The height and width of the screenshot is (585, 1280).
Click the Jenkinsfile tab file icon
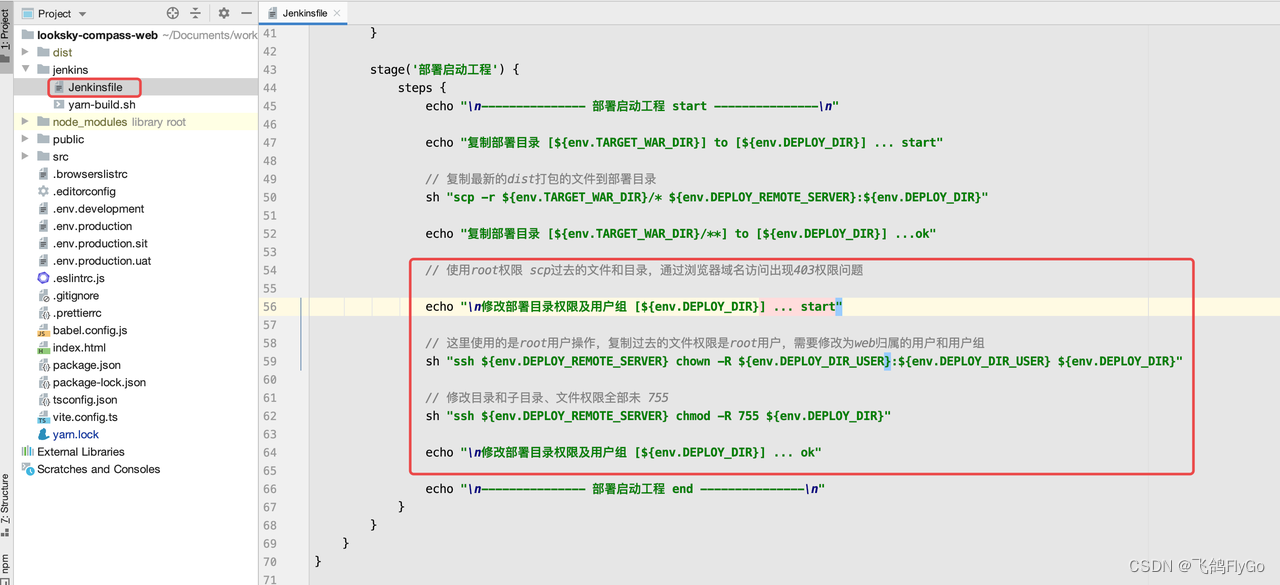273,13
